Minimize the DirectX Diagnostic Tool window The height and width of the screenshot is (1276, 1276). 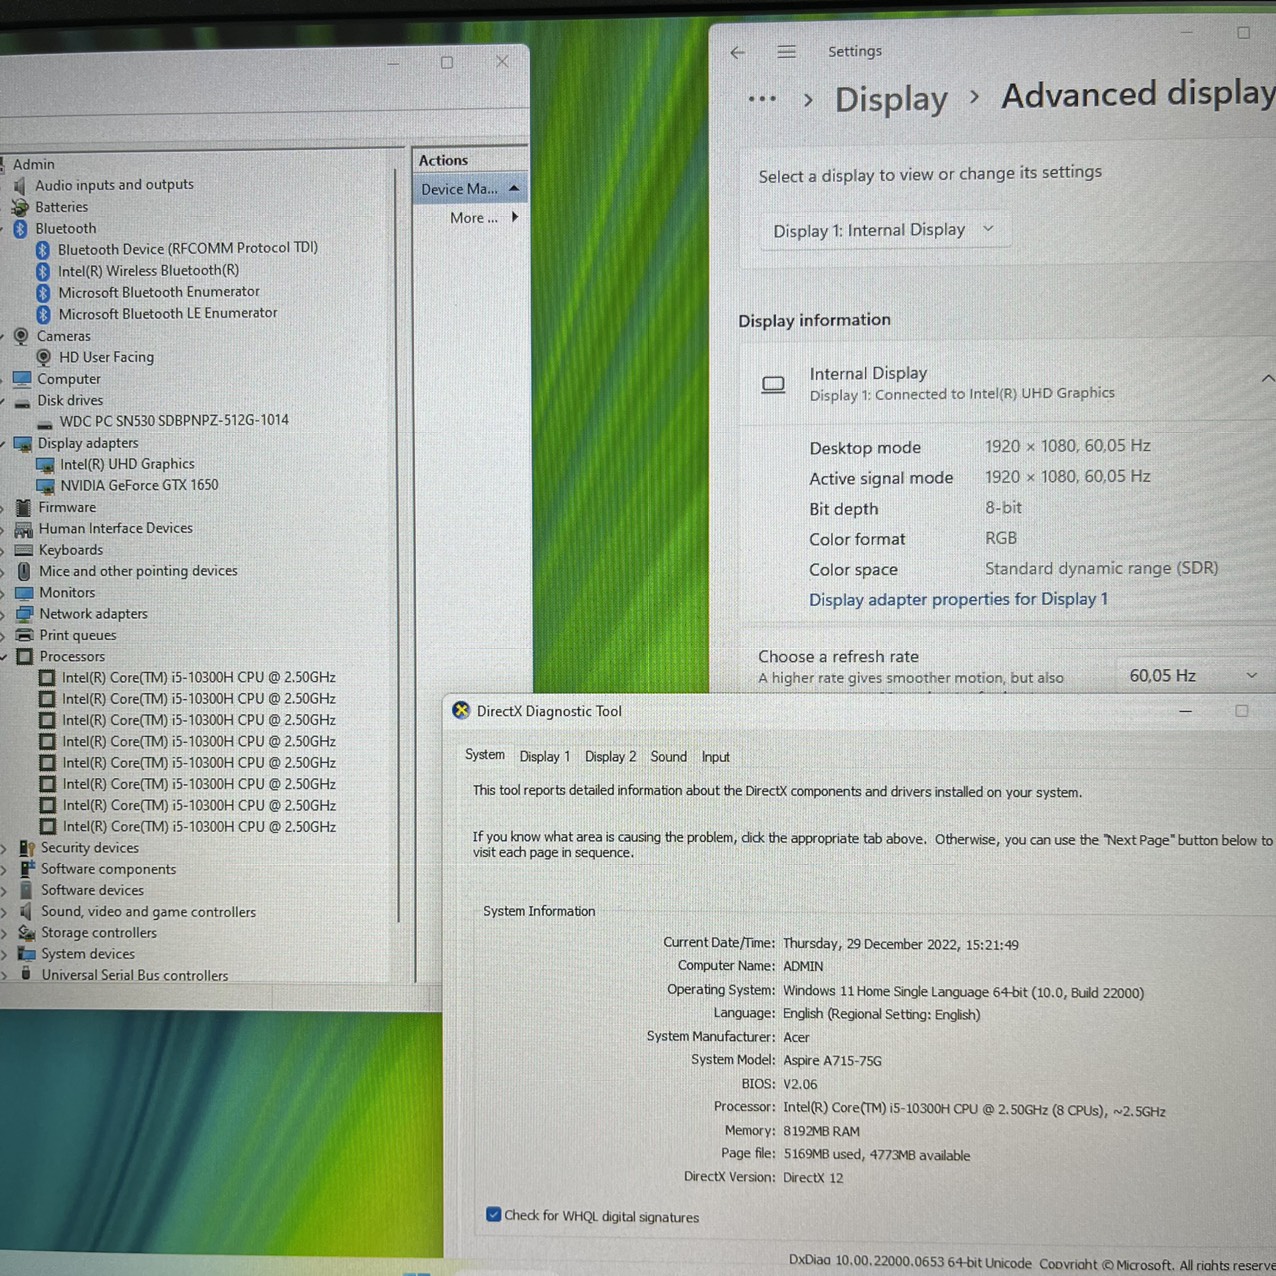click(x=1185, y=711)
